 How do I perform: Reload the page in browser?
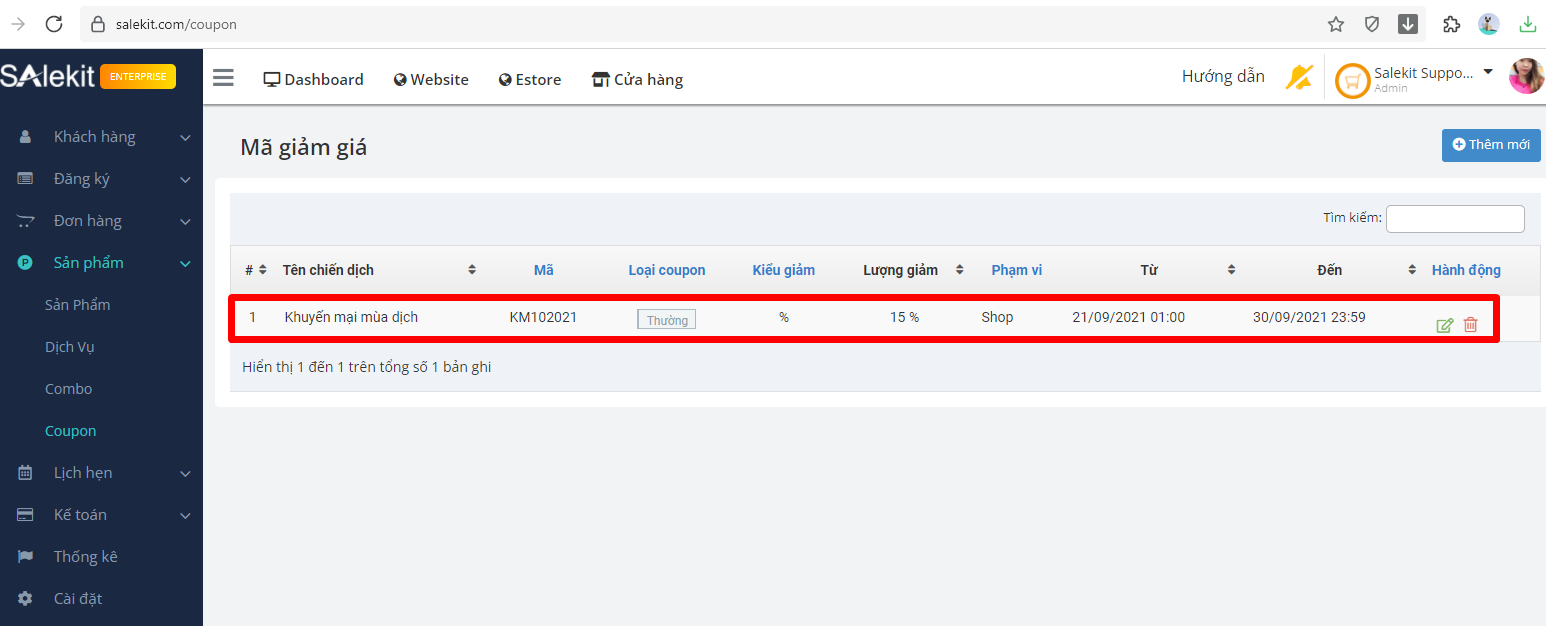(54, 24)
